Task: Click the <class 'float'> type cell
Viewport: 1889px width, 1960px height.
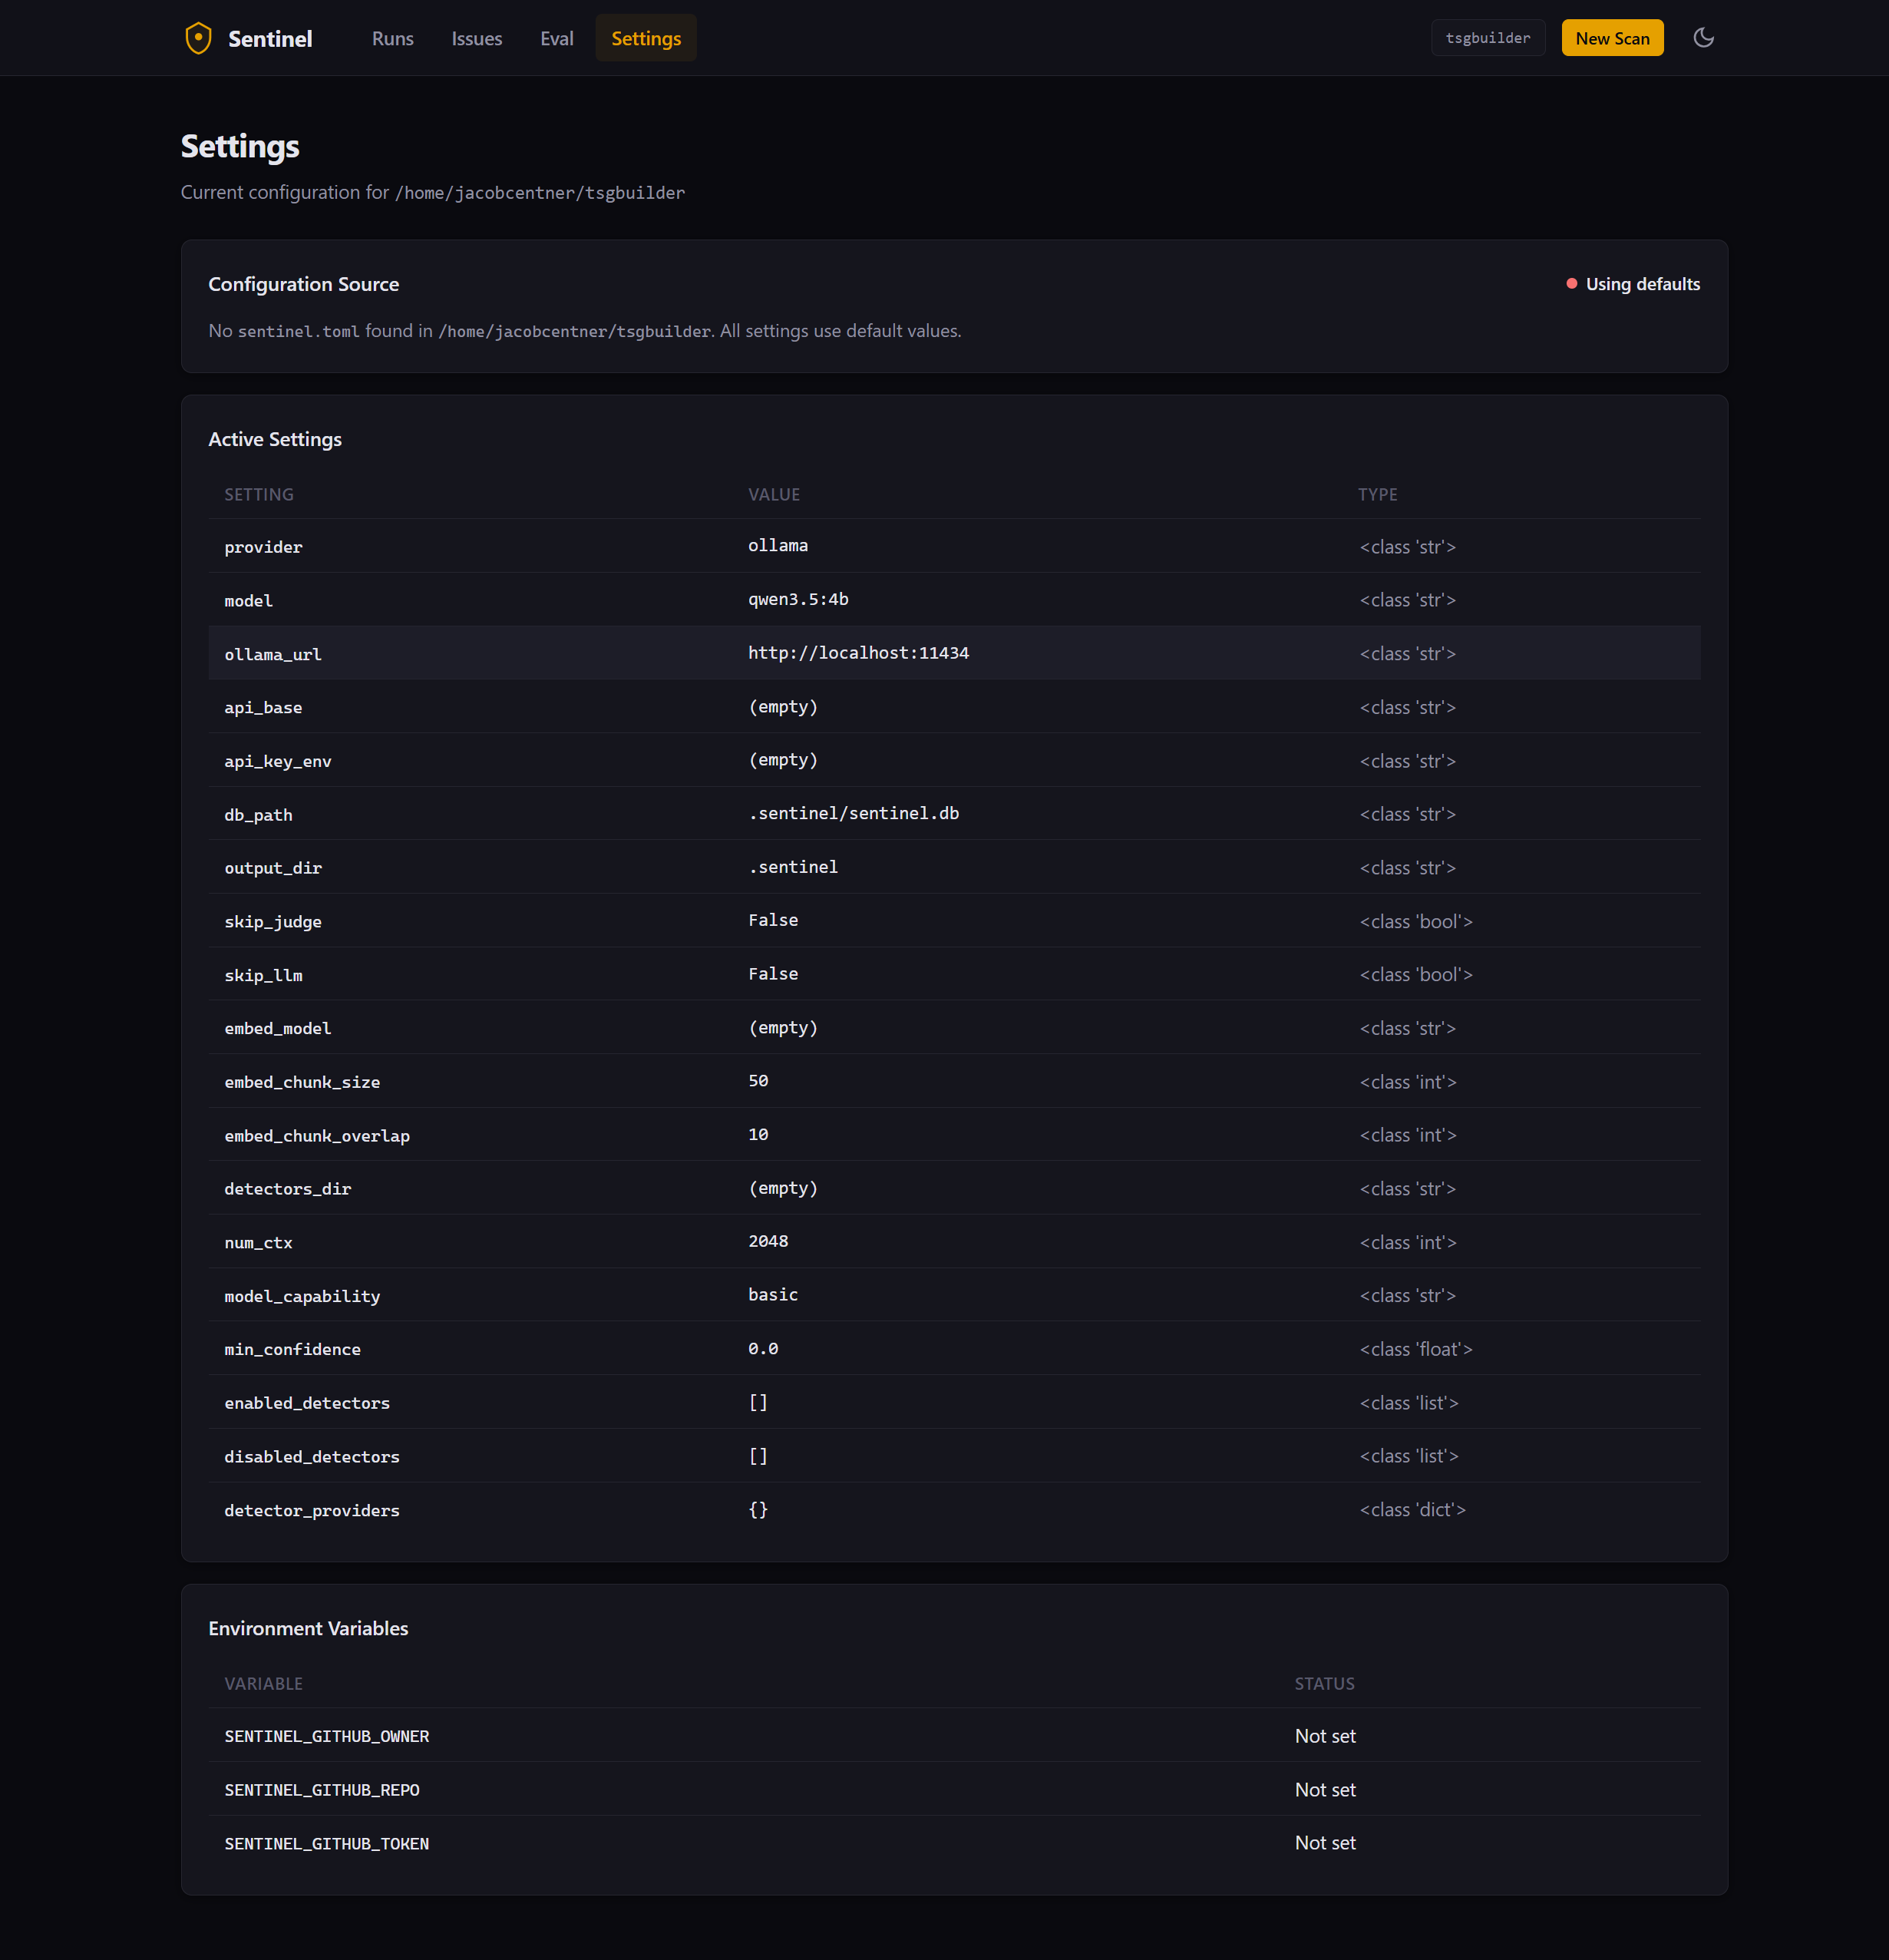Action: coord(1416,1349)
